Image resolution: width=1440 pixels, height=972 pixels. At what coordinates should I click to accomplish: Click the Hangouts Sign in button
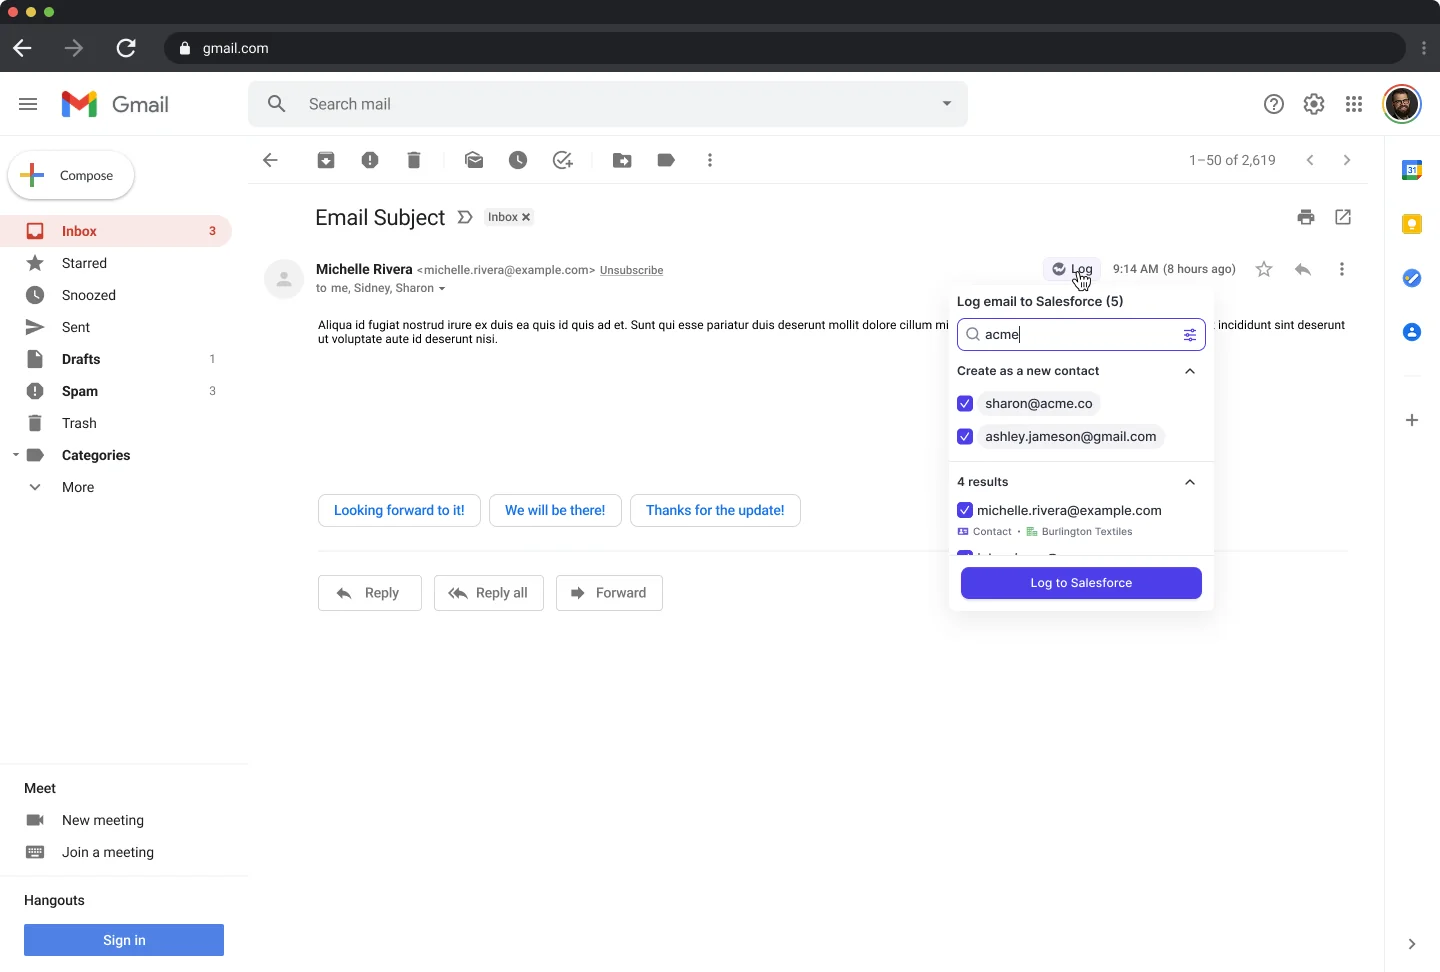(x=124, y=940)
